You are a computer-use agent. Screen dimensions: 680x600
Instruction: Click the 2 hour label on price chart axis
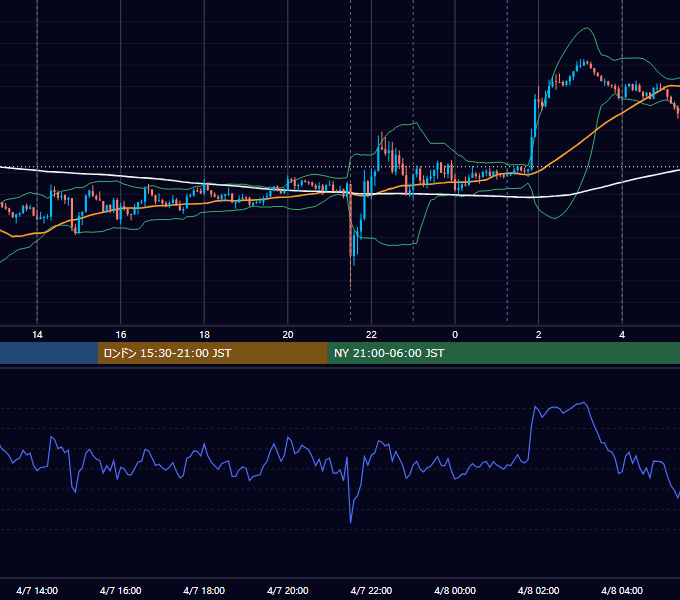[x=539, y=335]
